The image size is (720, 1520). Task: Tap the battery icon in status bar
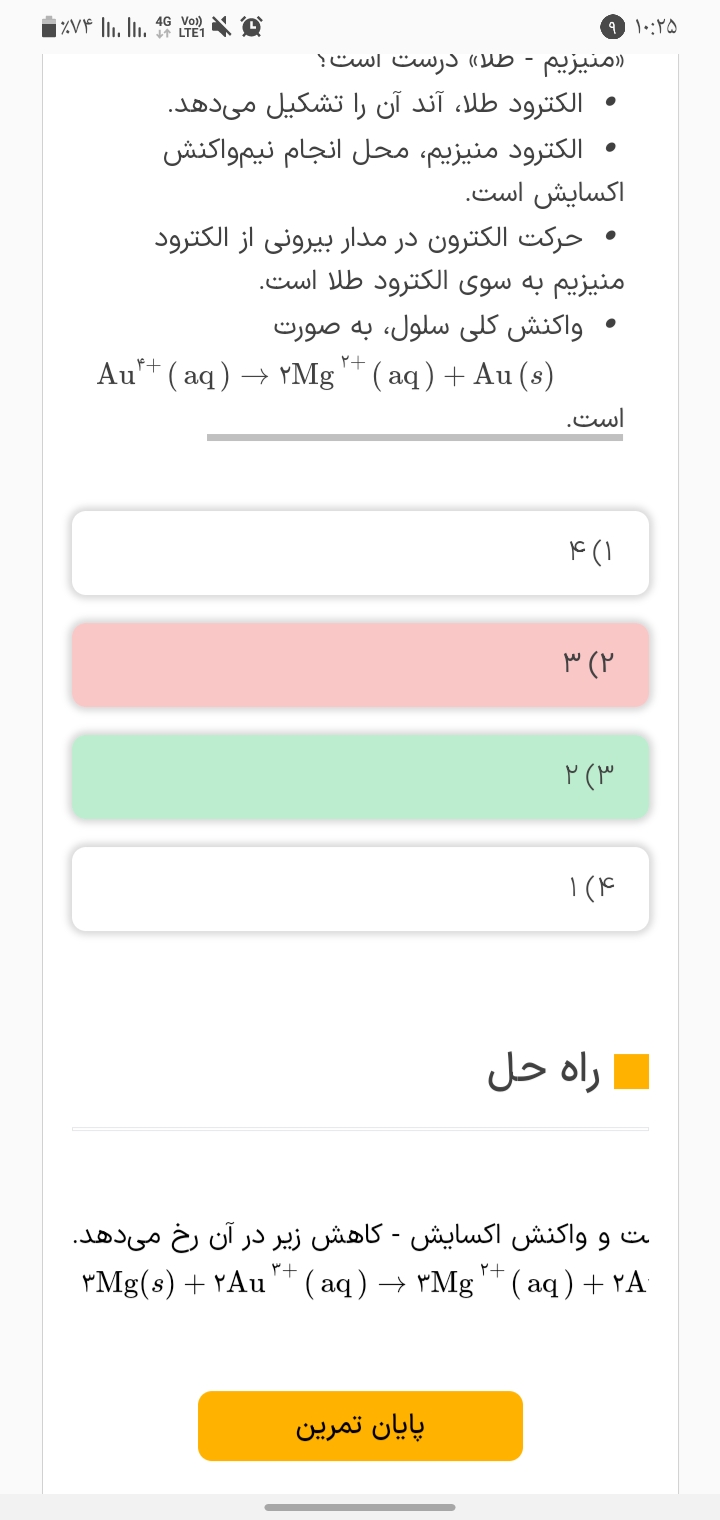click(x=49, y=27)
